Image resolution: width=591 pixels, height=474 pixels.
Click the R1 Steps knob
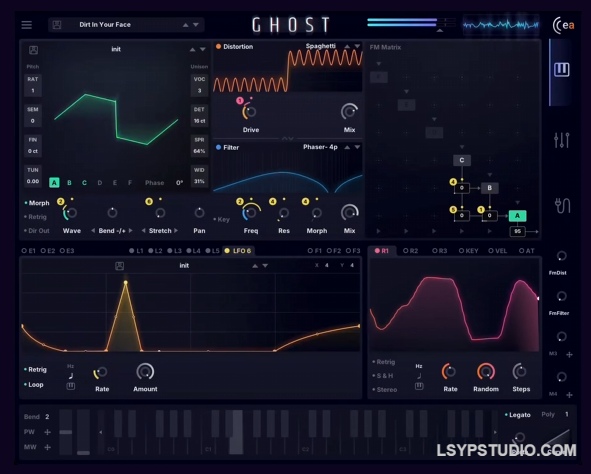520,372
